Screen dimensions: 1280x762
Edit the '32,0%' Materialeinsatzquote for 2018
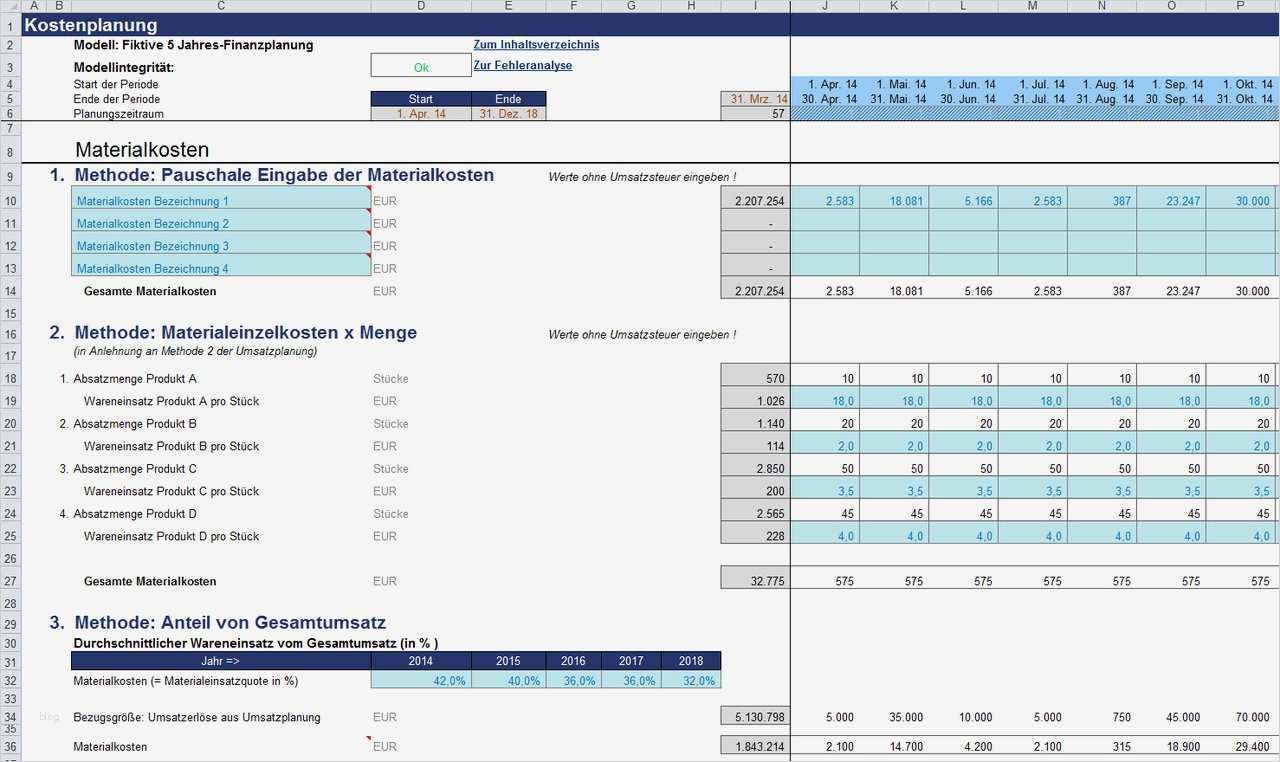coord(691,680)
